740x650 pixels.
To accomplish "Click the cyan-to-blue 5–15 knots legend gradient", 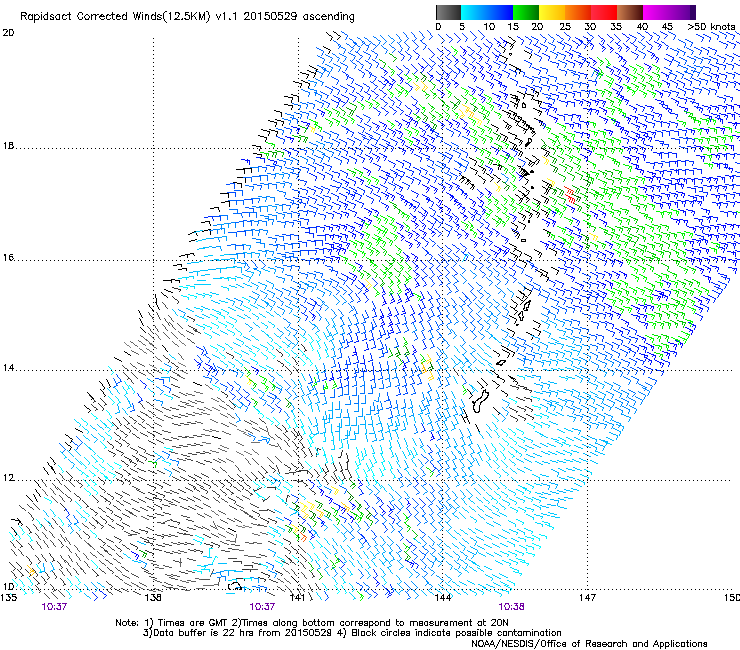I will (487, 12).
